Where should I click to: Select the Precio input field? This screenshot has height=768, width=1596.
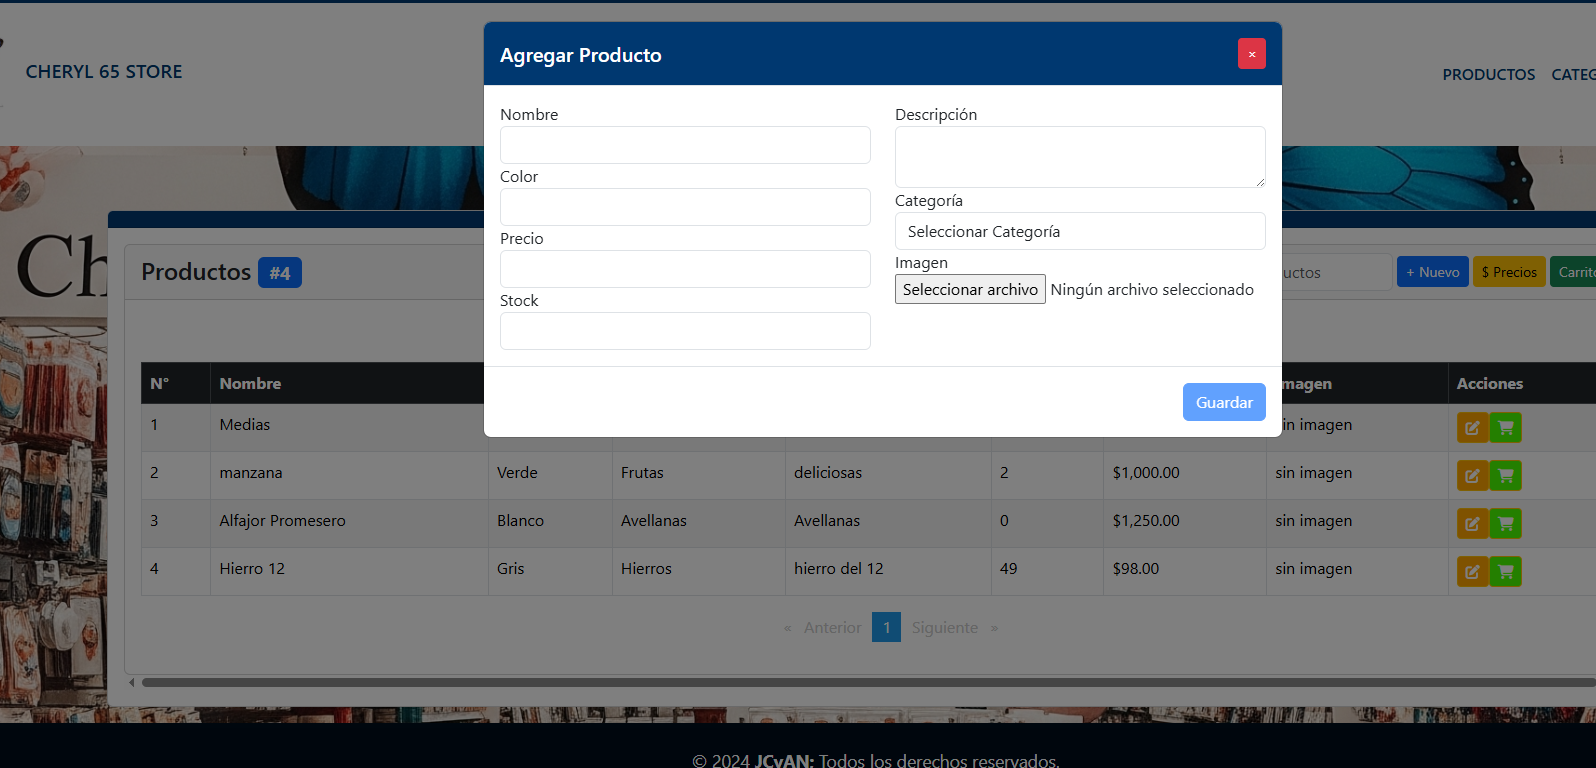(x=685, y=269)
